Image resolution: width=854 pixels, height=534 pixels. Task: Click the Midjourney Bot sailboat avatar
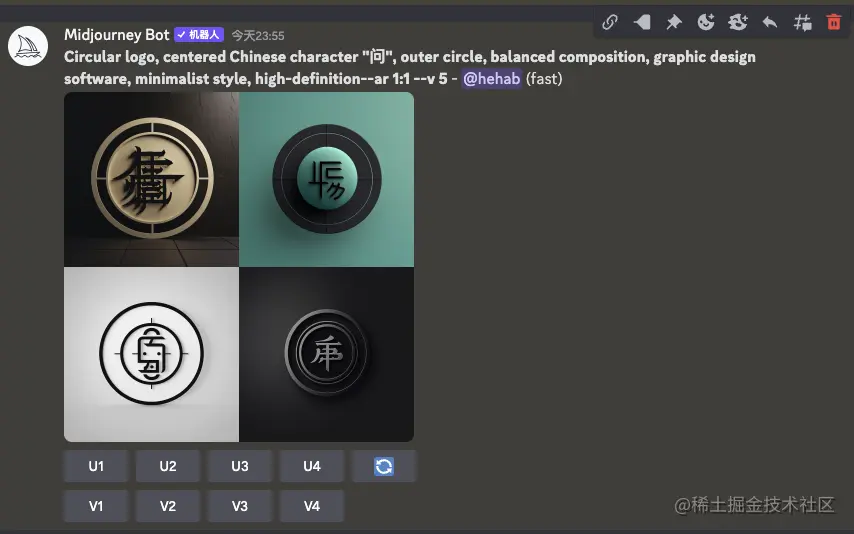[28, 46]
